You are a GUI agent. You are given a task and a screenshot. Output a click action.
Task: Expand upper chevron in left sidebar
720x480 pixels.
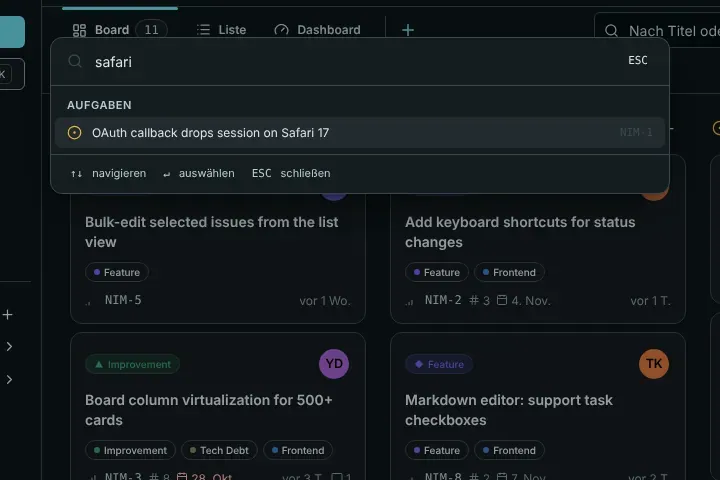coord(9,346)
